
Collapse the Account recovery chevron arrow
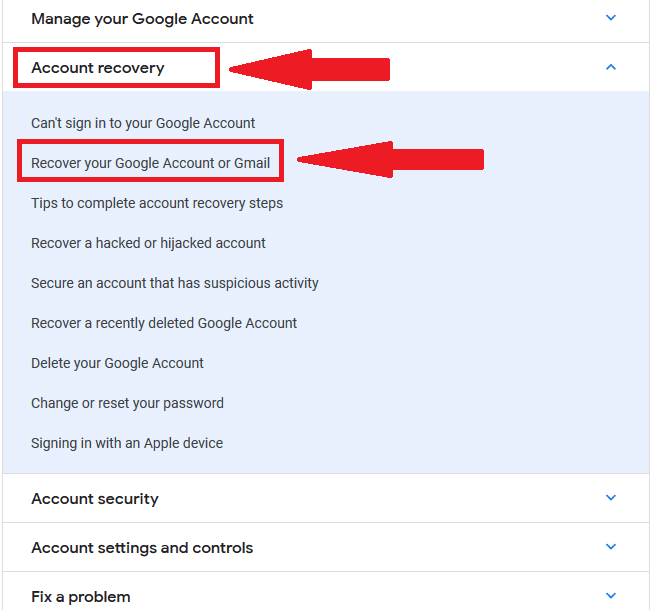(611, 67)
